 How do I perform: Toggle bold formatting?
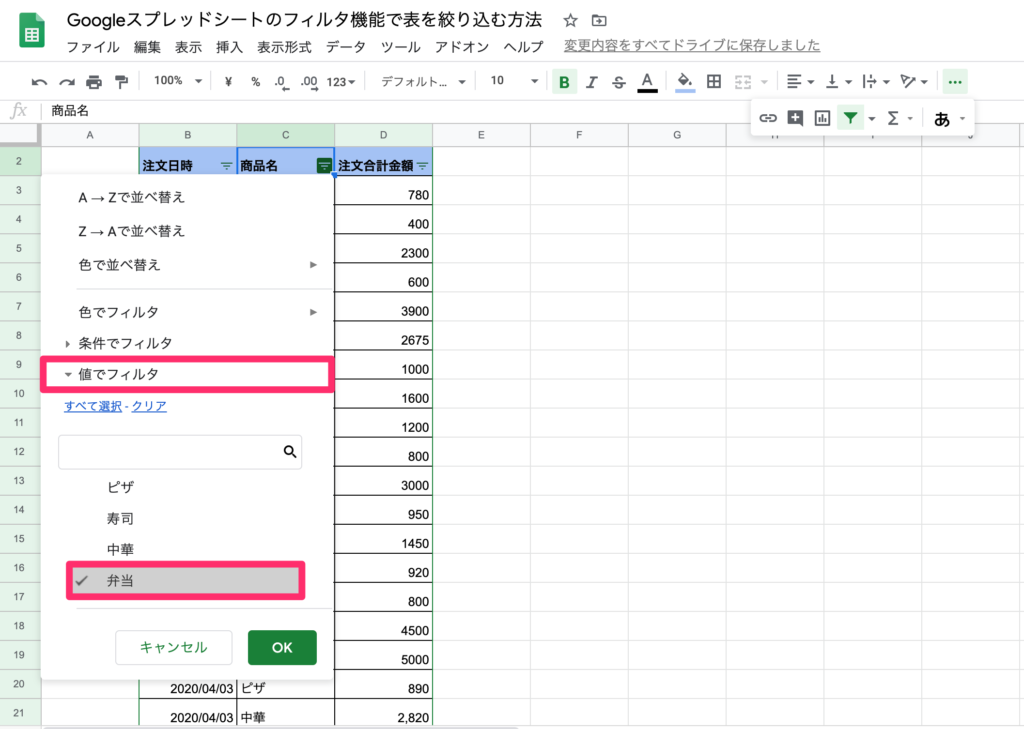[565, 80]
